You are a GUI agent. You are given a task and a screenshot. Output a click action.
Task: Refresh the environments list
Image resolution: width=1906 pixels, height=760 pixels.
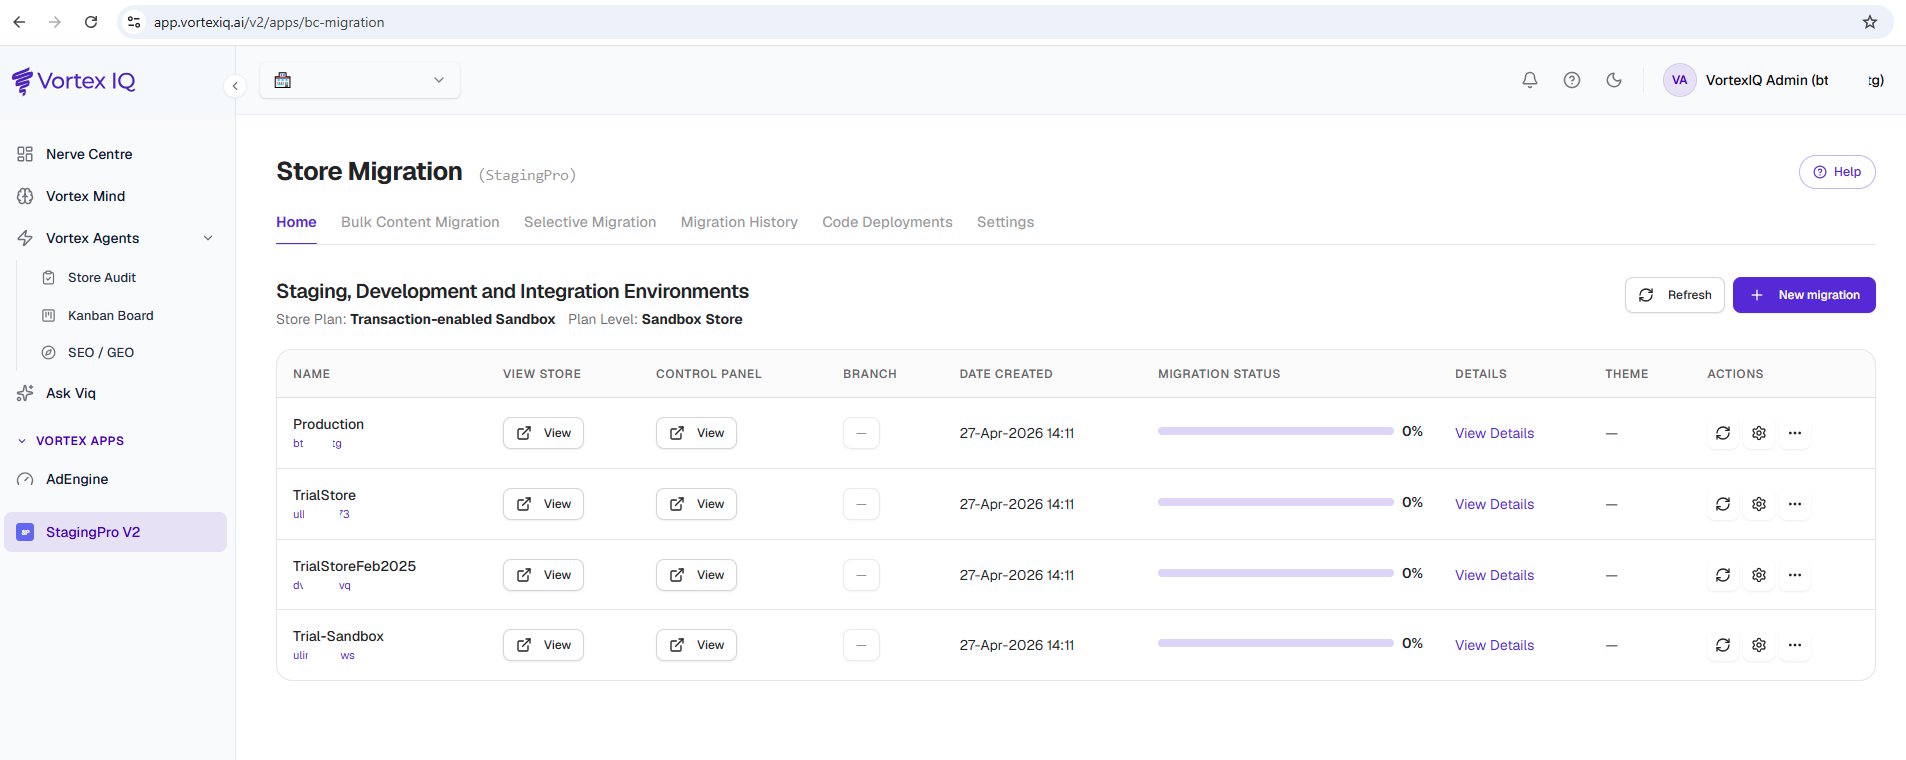pos(1674,295)
